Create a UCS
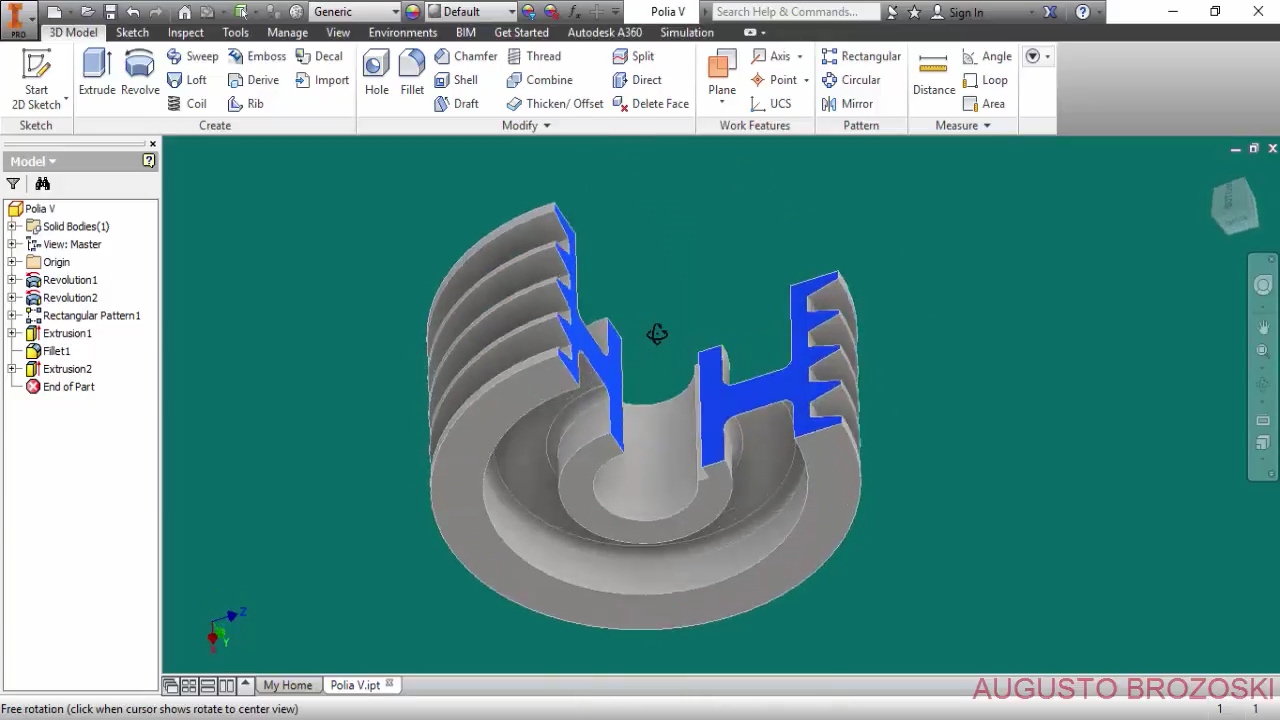The width and height of the screenshot is (1280, 720). (770, 104)
